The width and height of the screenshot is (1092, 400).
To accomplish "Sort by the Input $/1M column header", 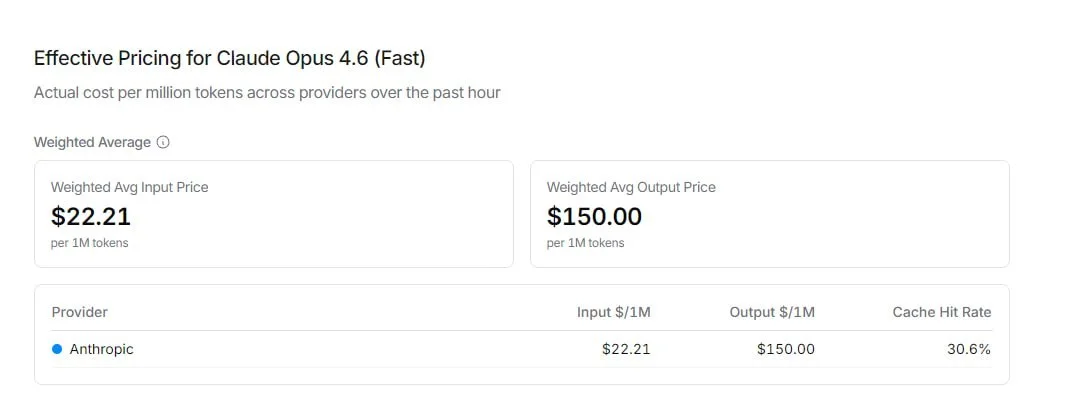I will point(613,312).
